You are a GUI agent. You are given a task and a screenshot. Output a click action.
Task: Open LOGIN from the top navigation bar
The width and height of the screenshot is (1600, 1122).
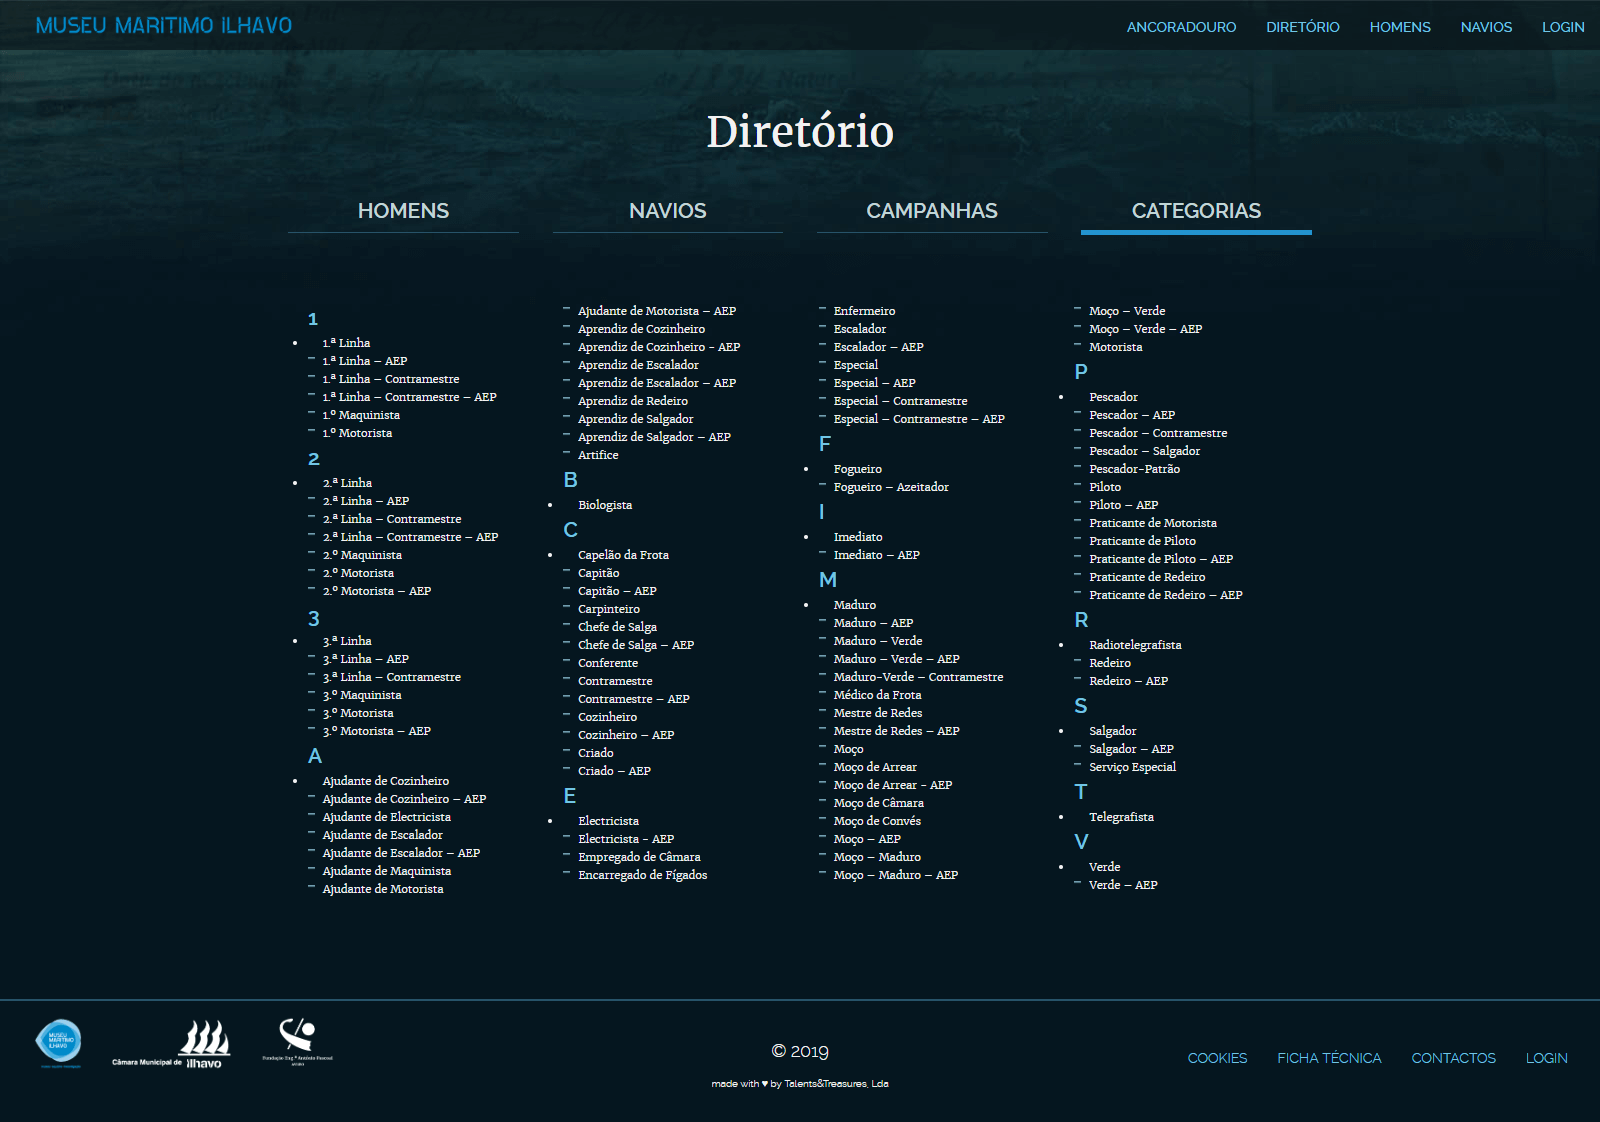click(x=1562, y=27)
